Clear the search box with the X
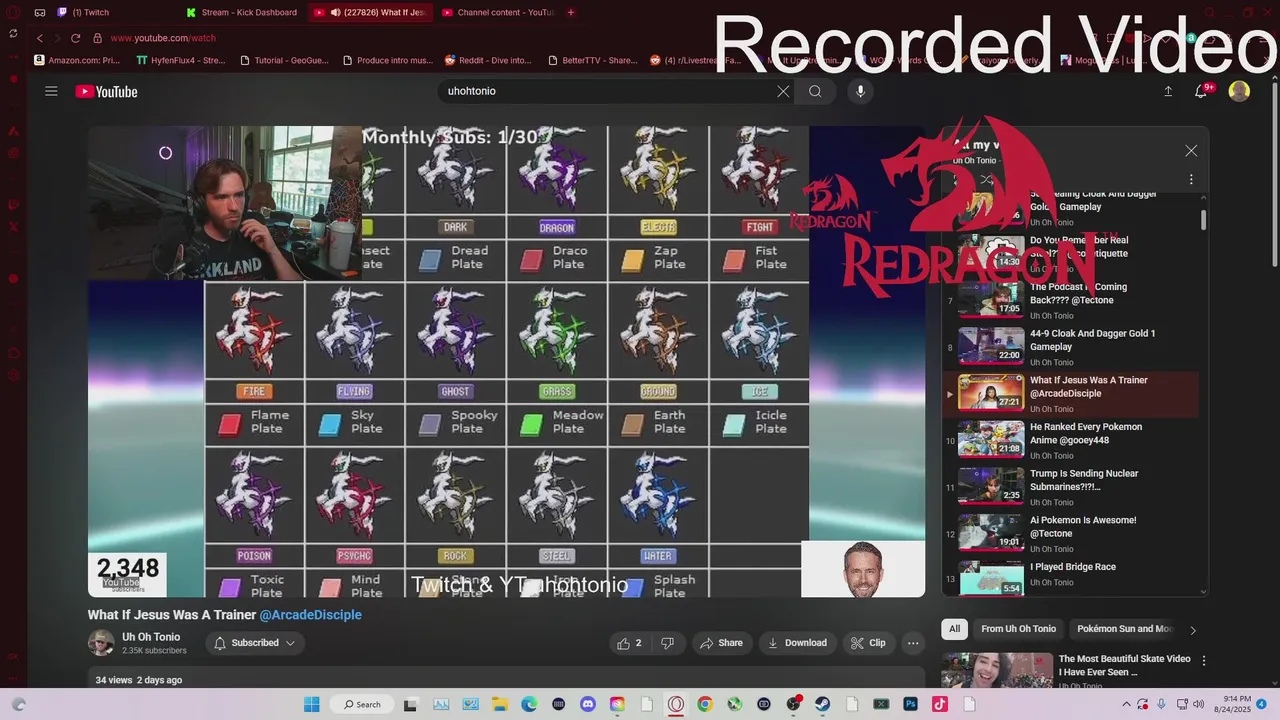Viewport: 1280px width, 720px height. pyautogui.click(x=783, y=91)
